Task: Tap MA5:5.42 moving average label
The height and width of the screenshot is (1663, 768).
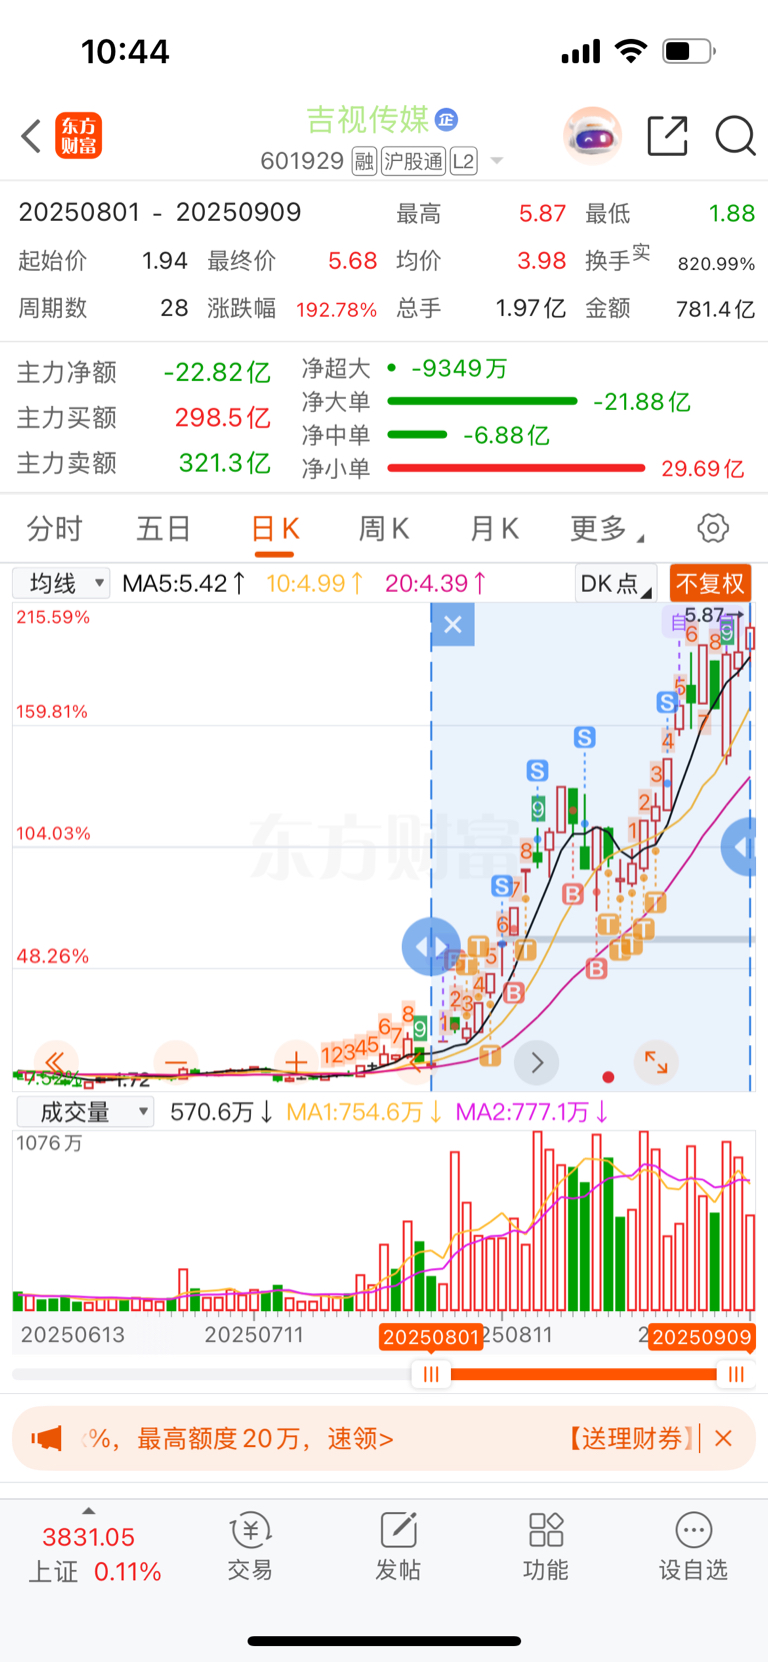Action: click(x=184, y=583)
